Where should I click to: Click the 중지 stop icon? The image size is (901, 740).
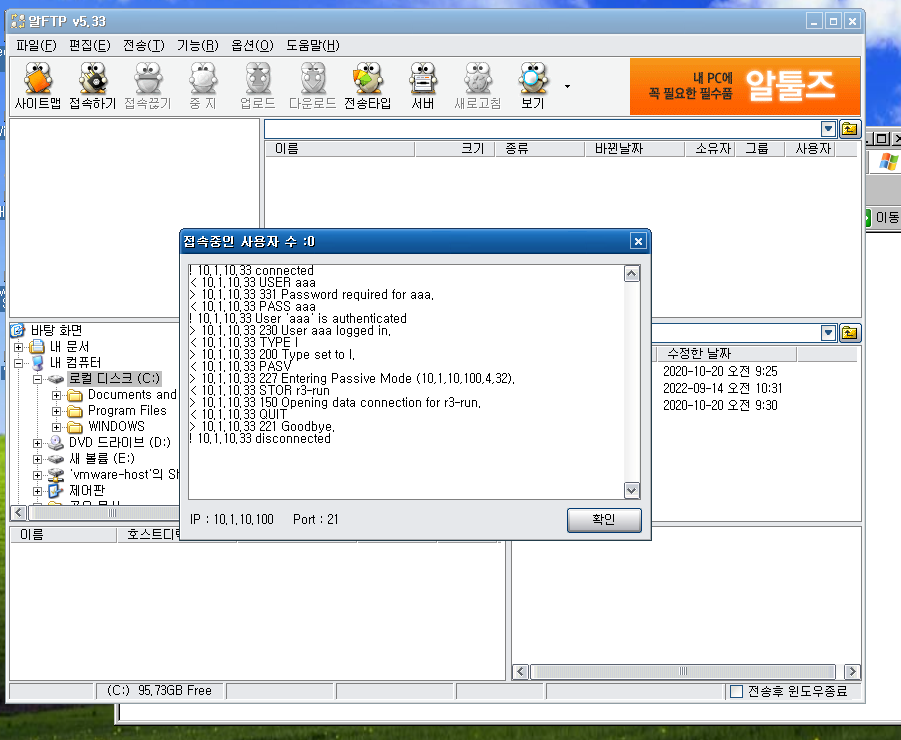203,86
